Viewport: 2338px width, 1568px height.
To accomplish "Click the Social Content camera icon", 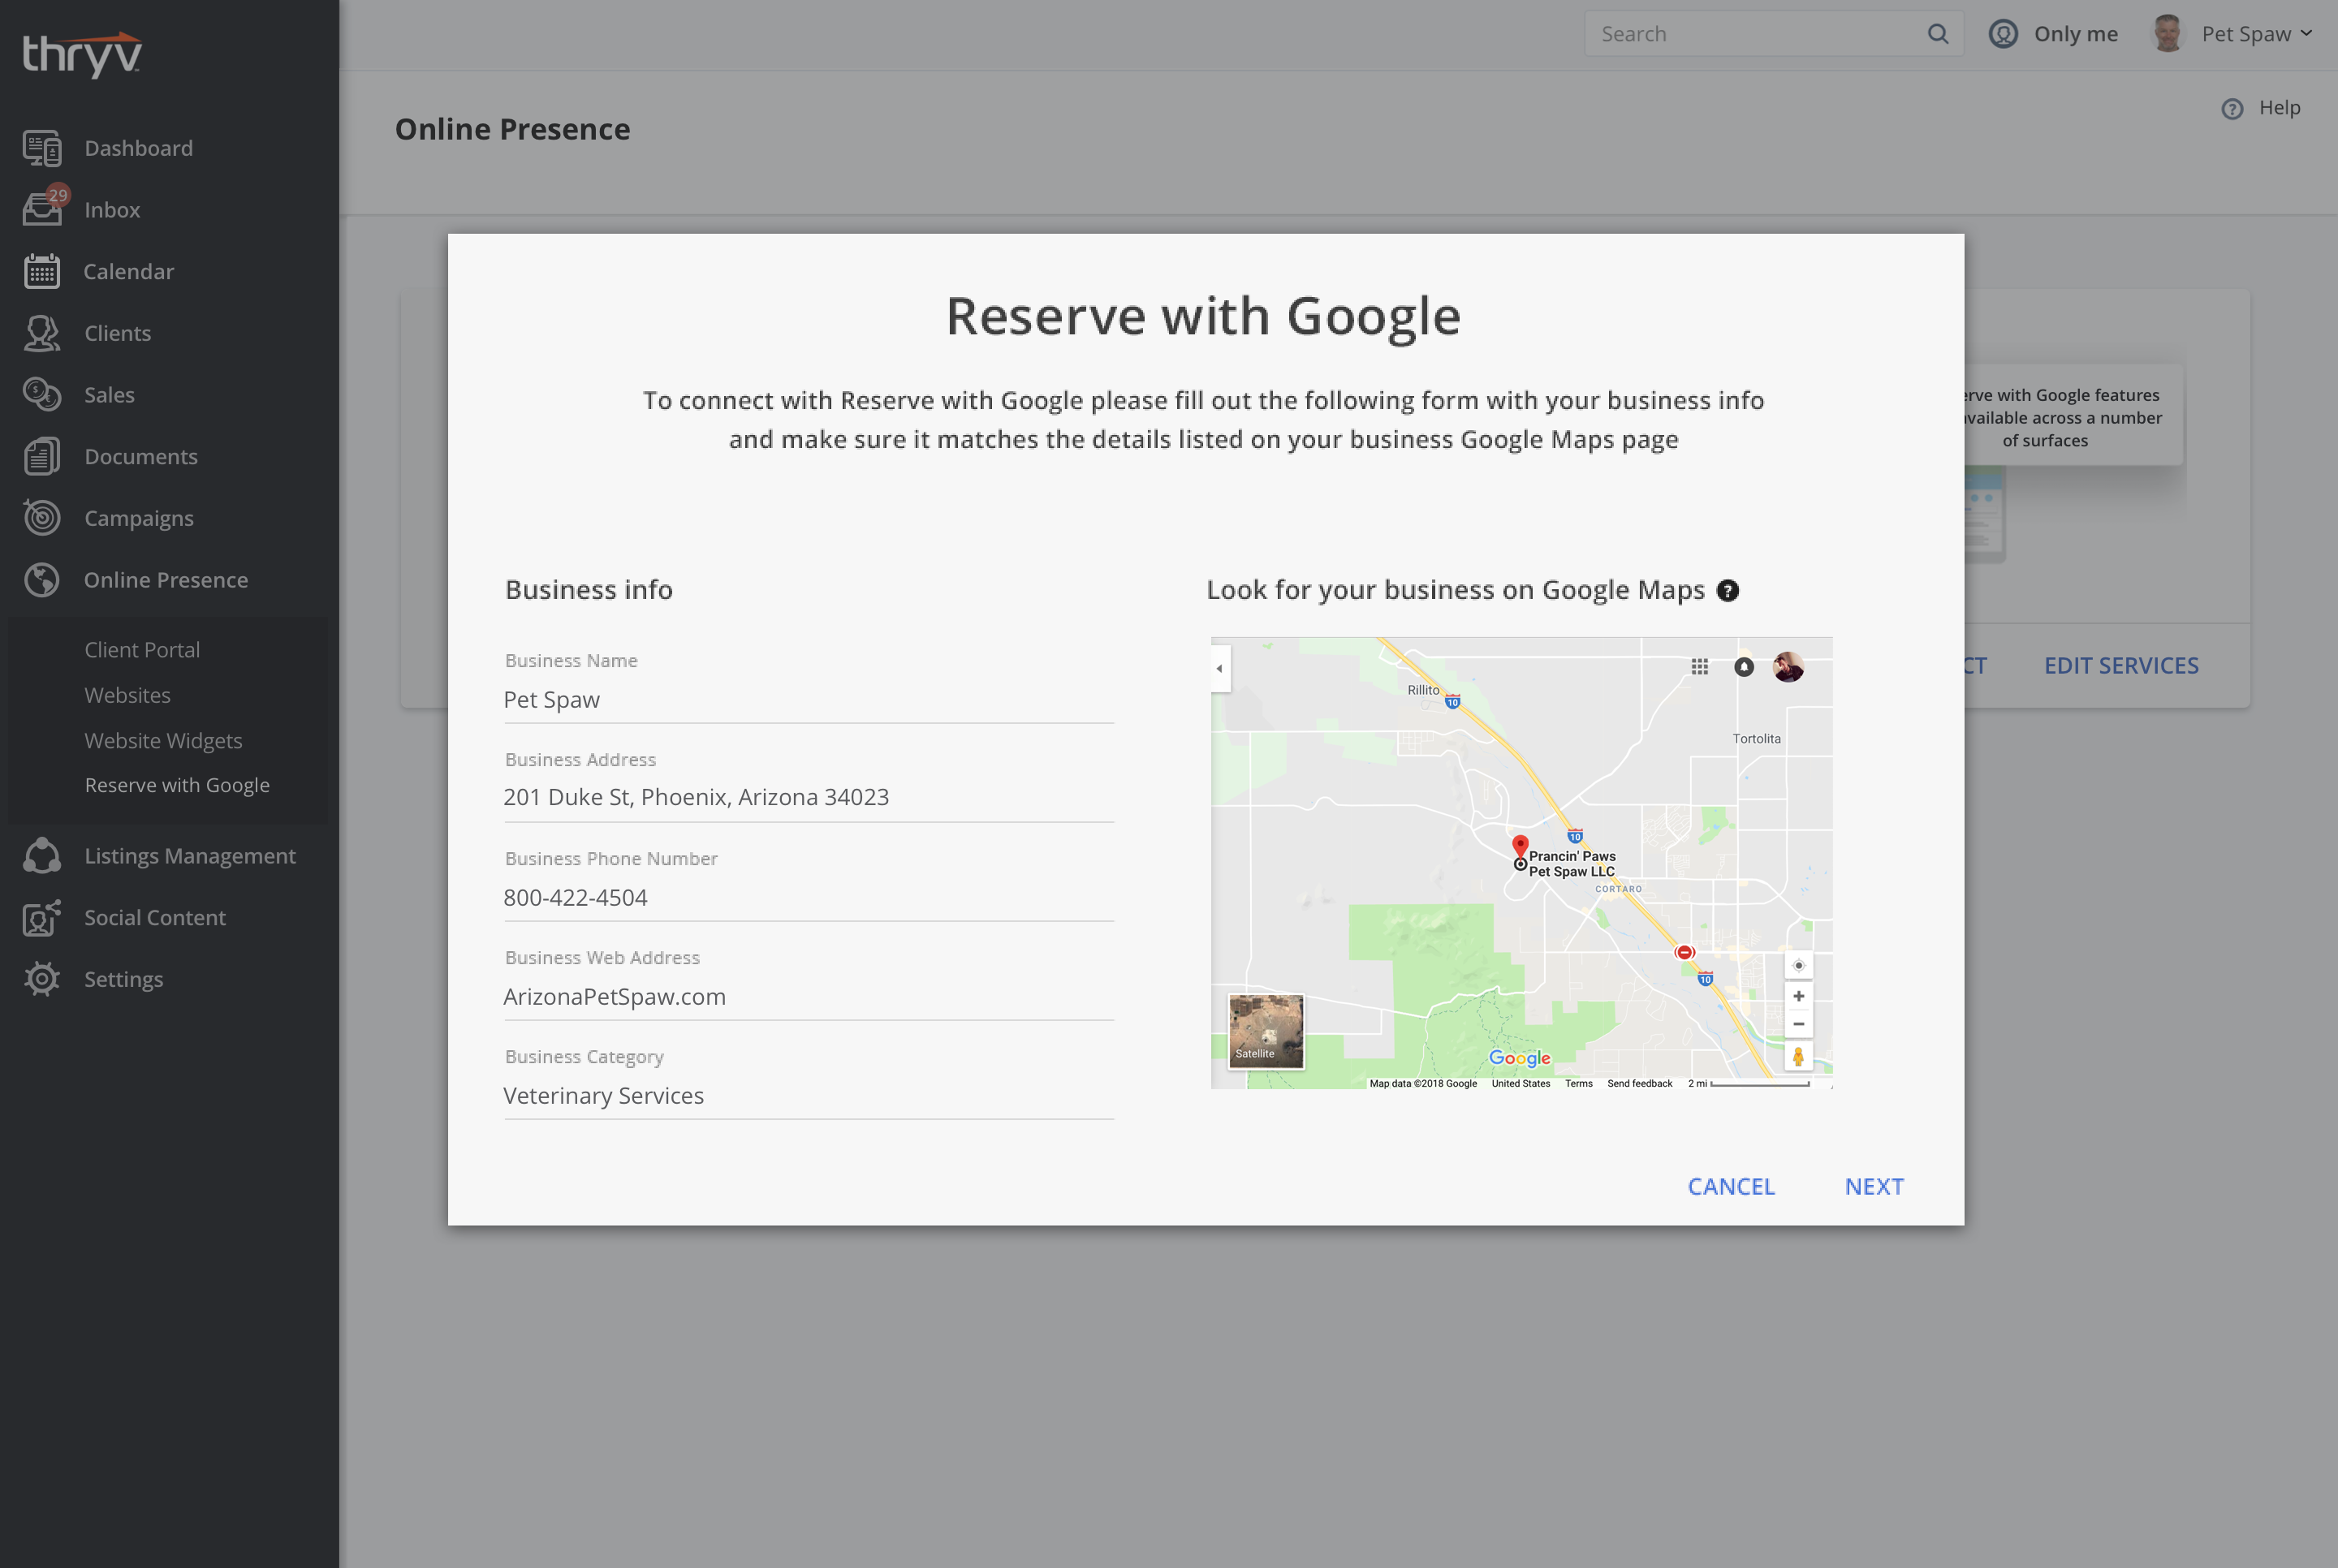I will click(41, 917).
